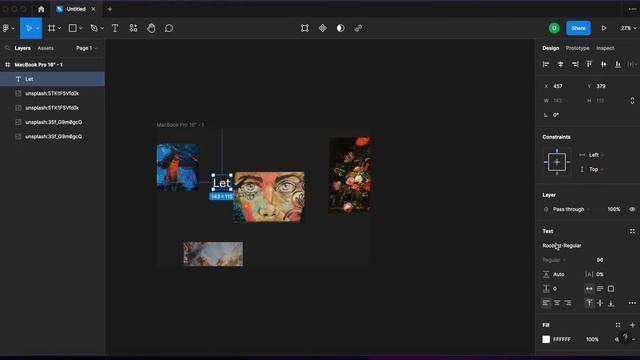Open the Resources tool
This screenshot has height=360, width=640.
point(133,28)
